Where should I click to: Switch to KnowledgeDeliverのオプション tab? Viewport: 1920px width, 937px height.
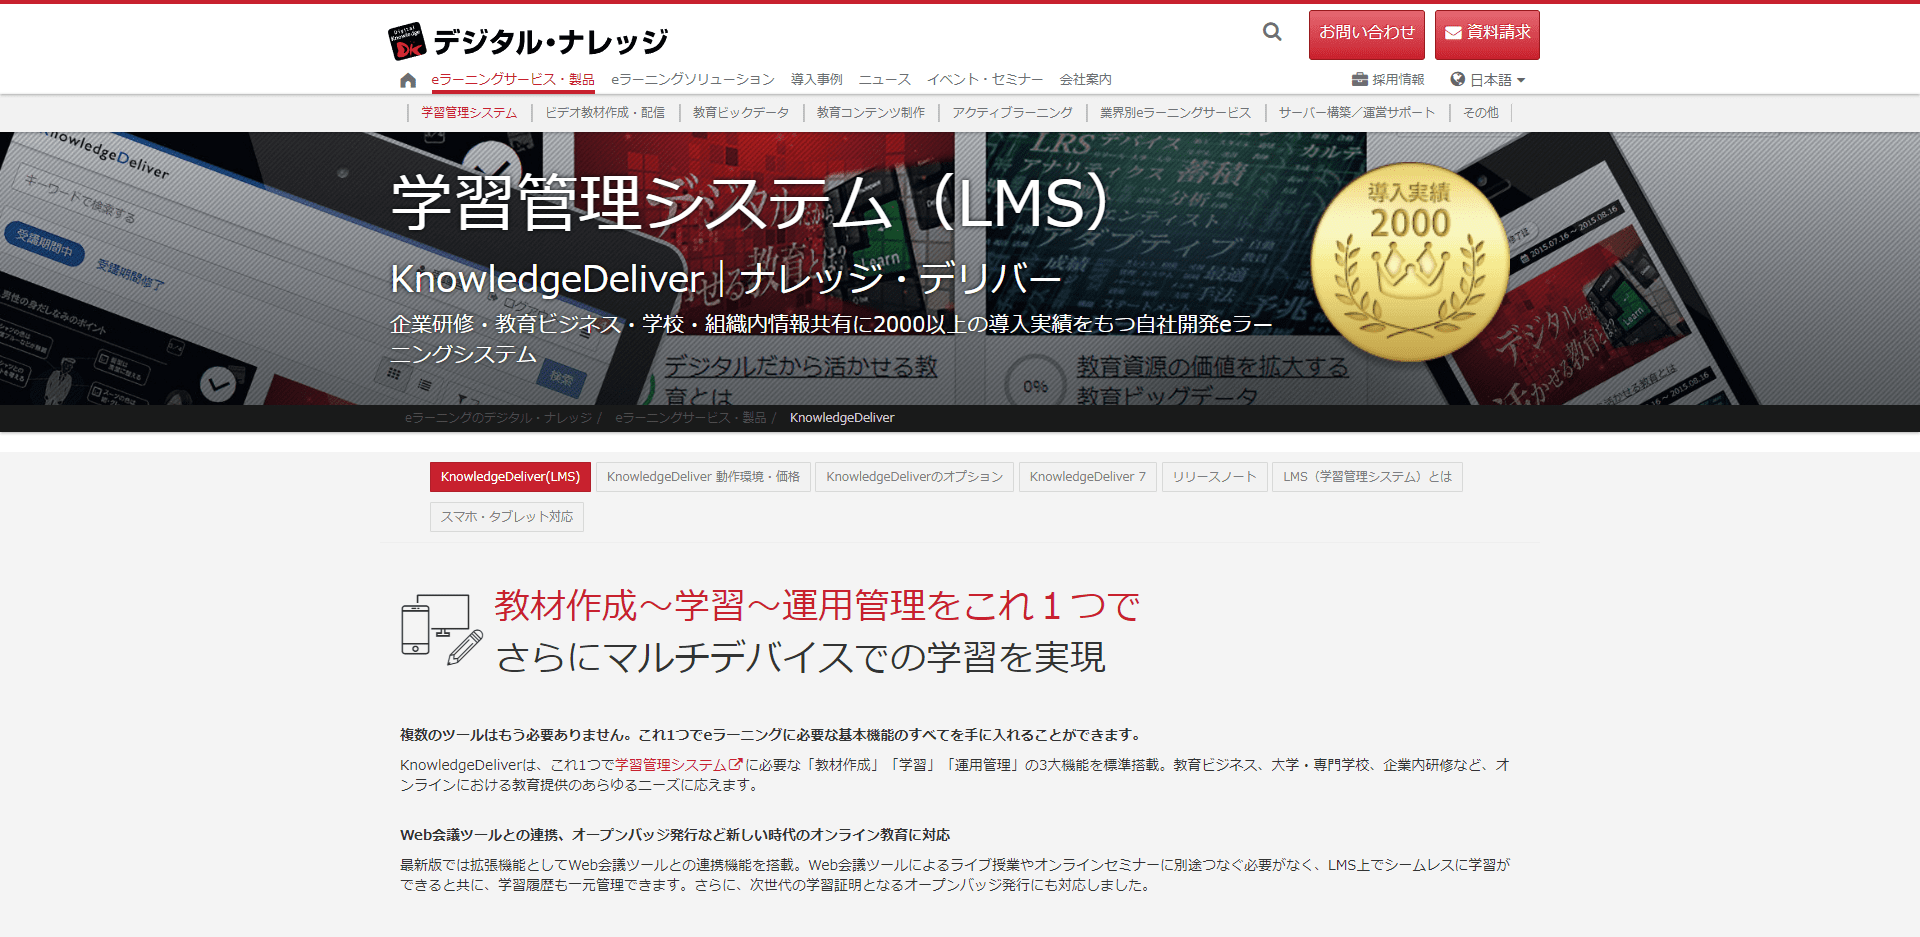(x=914, y=477)
